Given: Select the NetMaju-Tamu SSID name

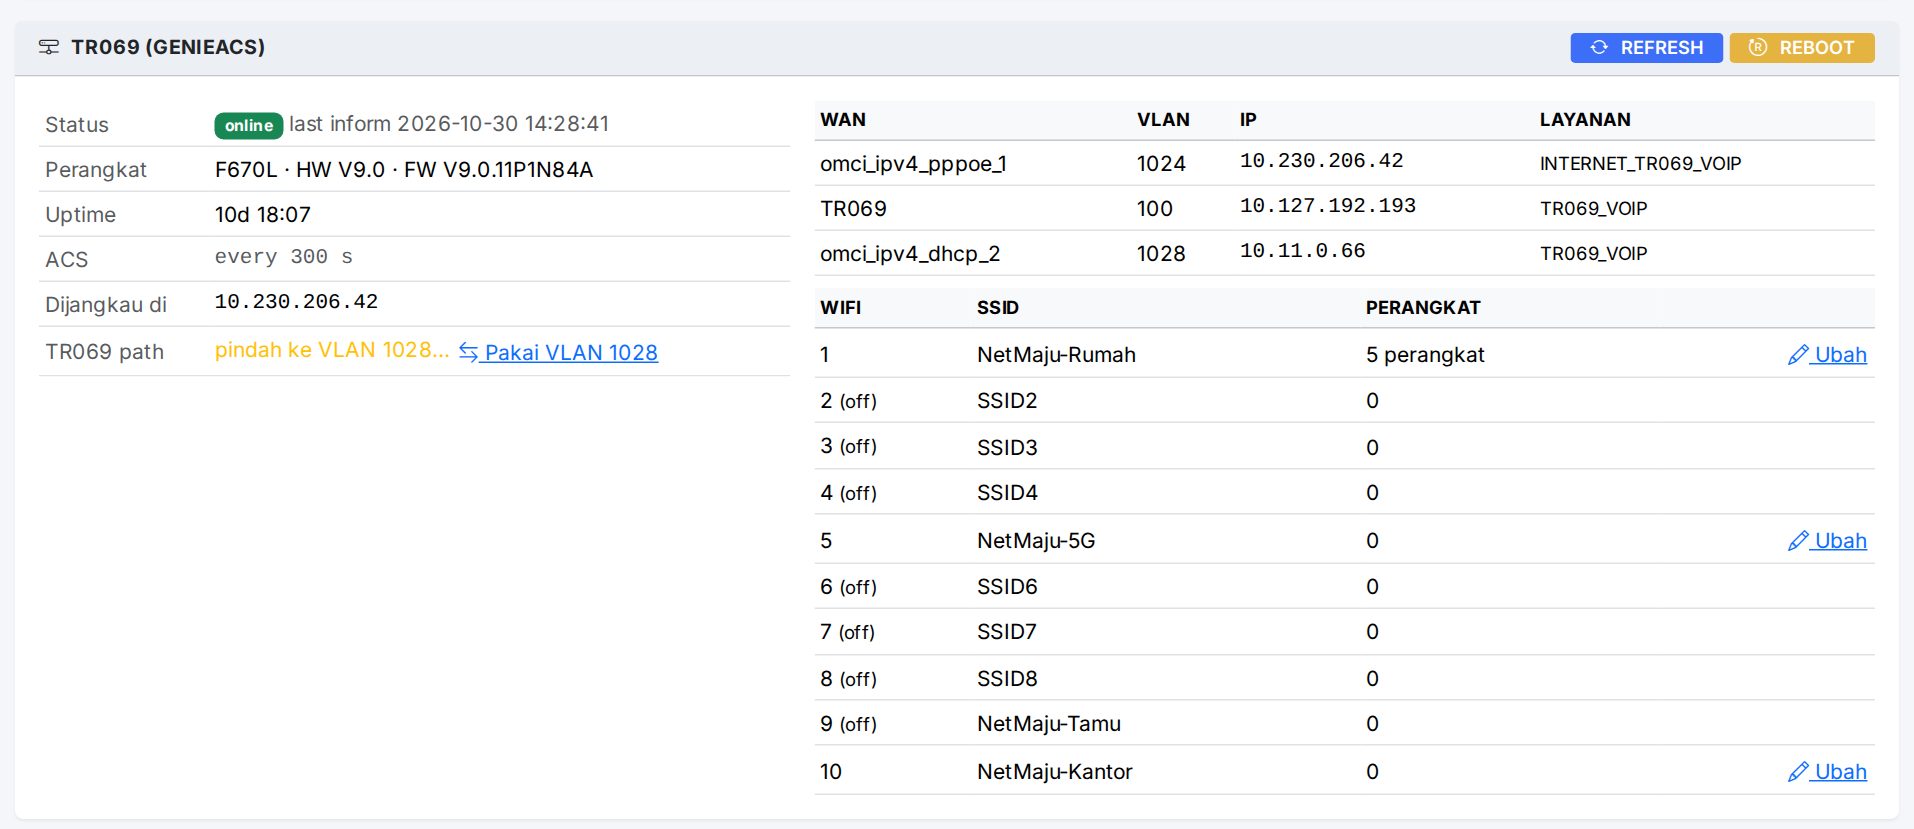Looking at the screenshot, I should click(1049, 724).
